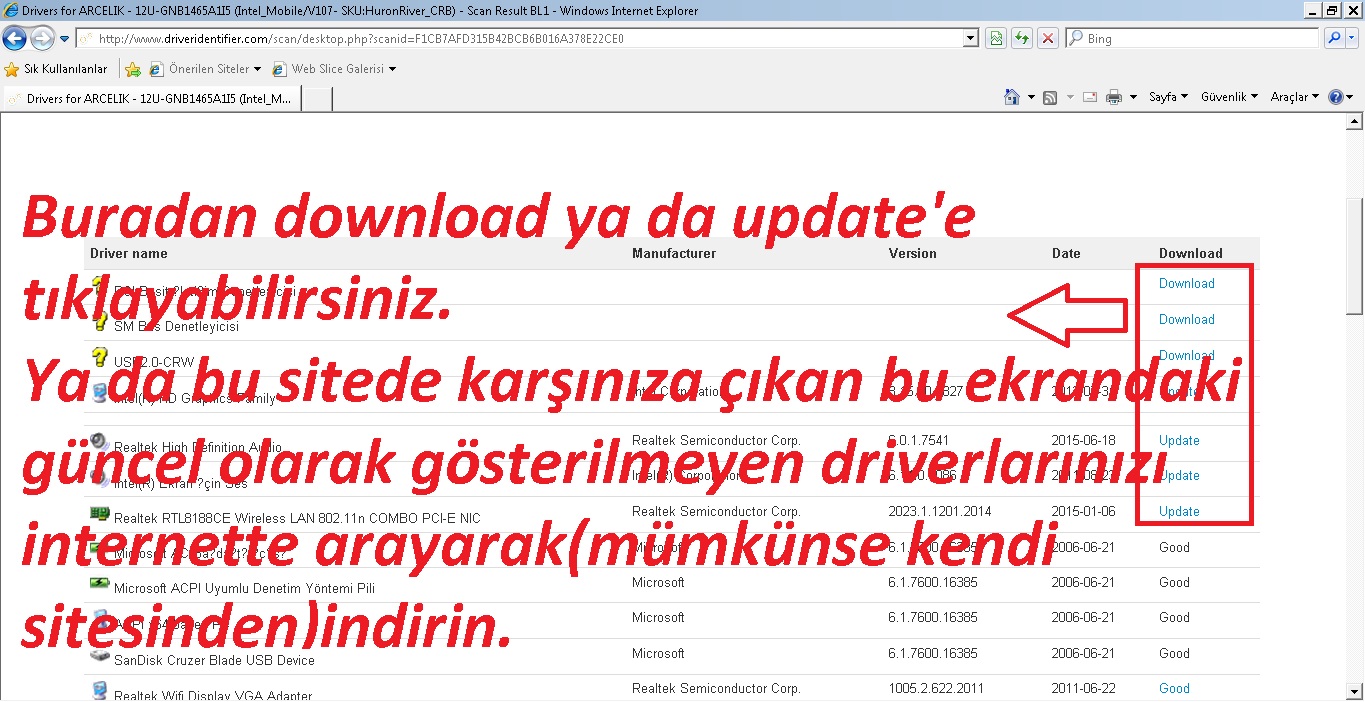Screen dimensions: 1365x702
Task: Click Update for Intel(R) Ekran için Ses
Action: pyautogui.click(x=1179, y=475)
